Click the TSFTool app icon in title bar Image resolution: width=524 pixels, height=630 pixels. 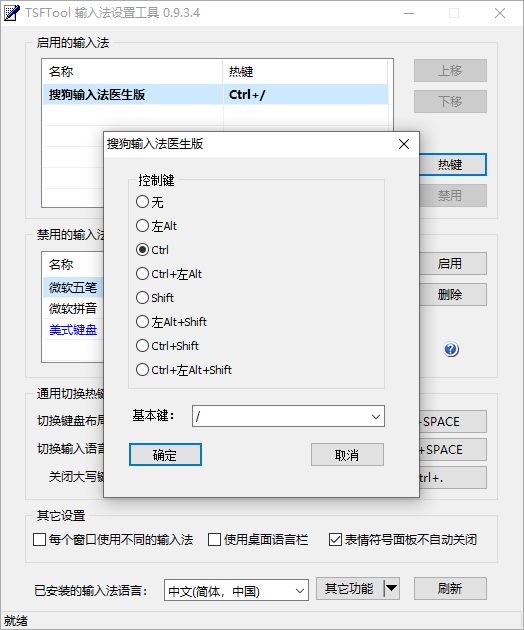(11, 13)
